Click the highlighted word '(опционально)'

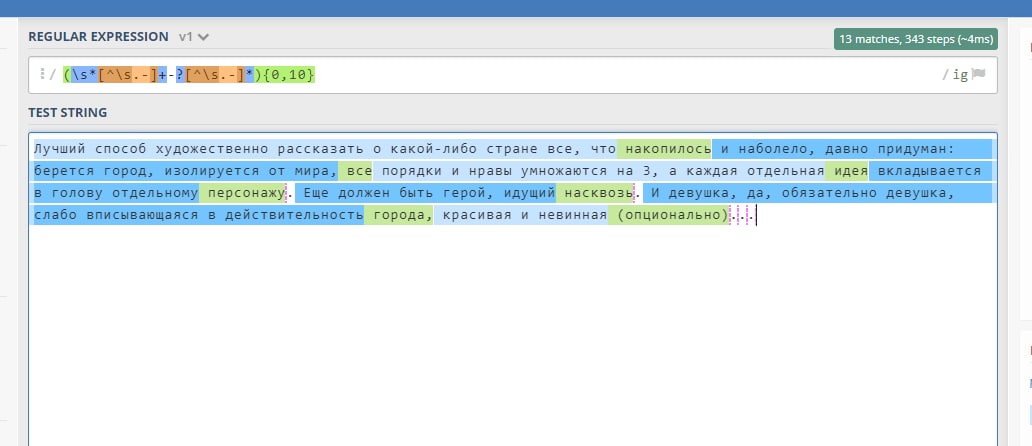point(672,215)
